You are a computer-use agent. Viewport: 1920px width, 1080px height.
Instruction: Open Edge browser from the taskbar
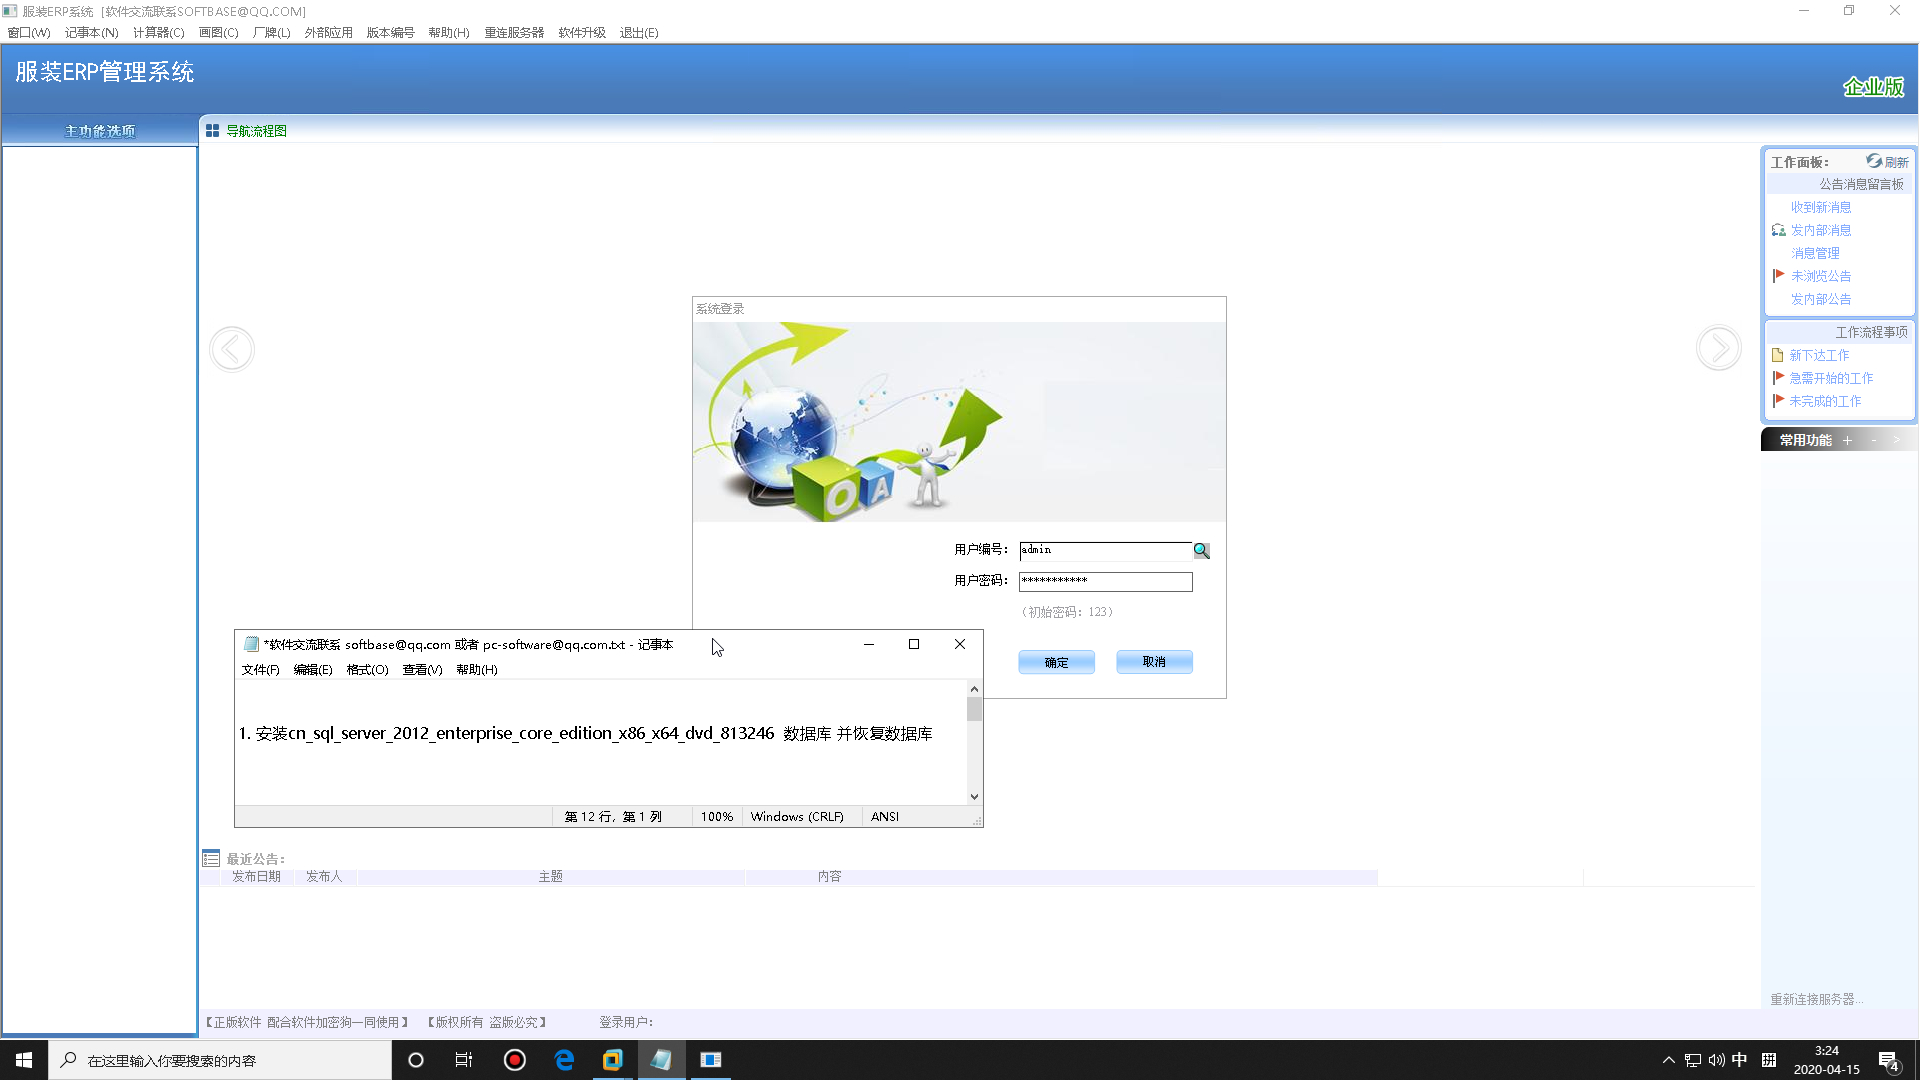click(564, 1060)
